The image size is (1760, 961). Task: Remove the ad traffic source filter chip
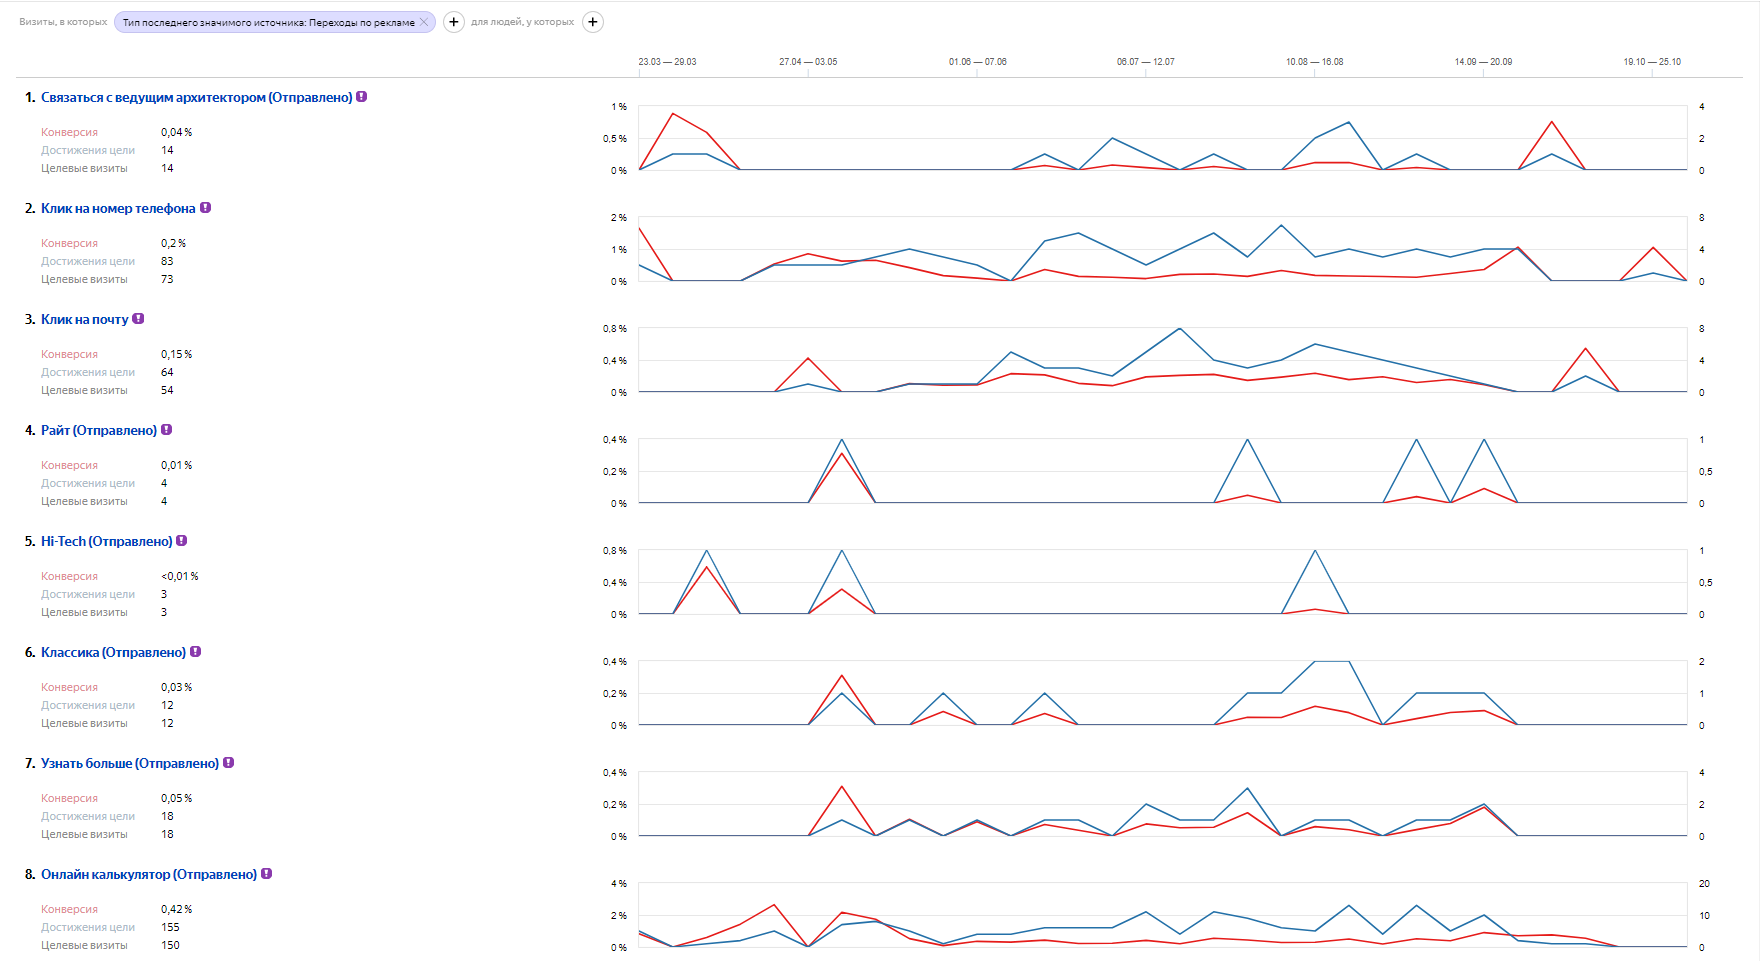(x=424, y=22)
